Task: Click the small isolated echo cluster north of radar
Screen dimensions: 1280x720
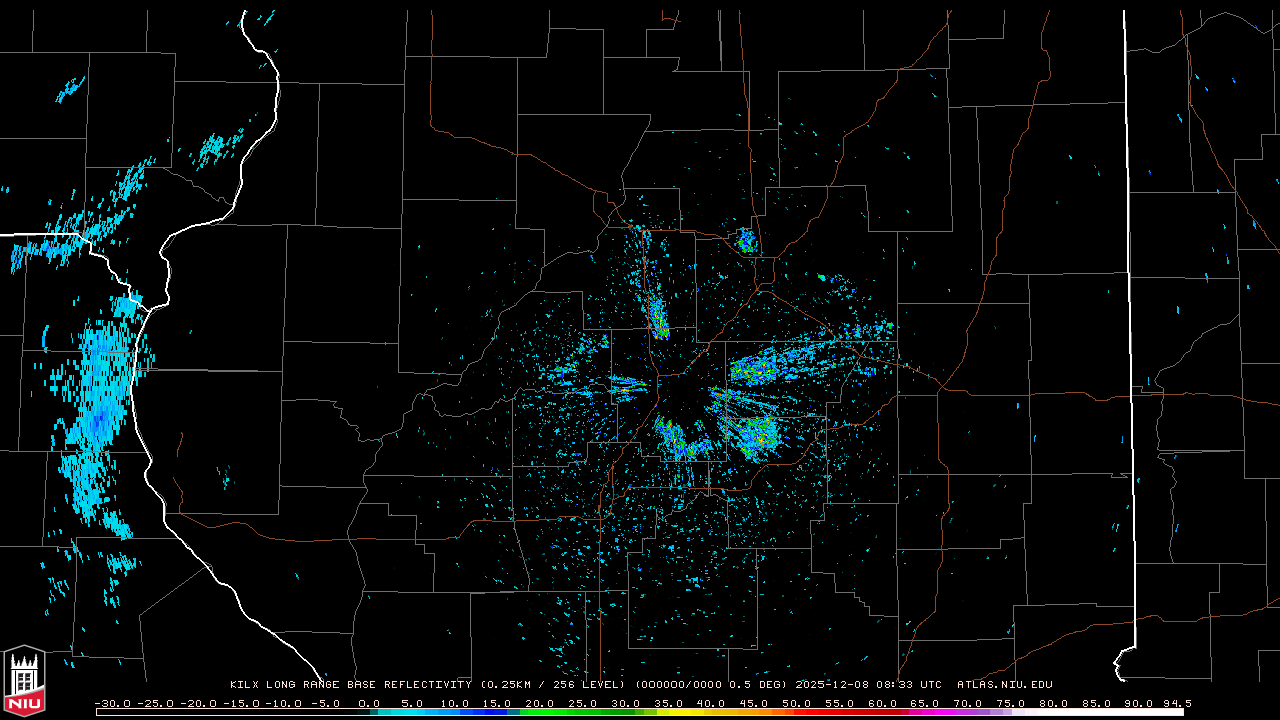Action: (746, 240)
